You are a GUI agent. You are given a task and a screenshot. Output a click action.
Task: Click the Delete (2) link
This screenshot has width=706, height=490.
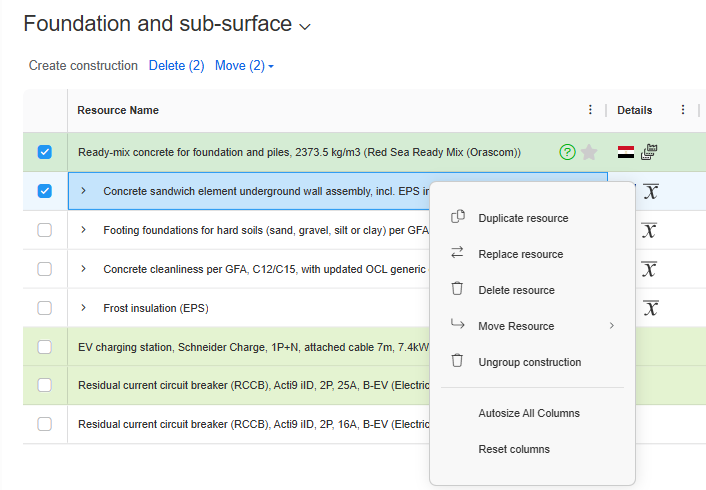click(x=176, y=66)
